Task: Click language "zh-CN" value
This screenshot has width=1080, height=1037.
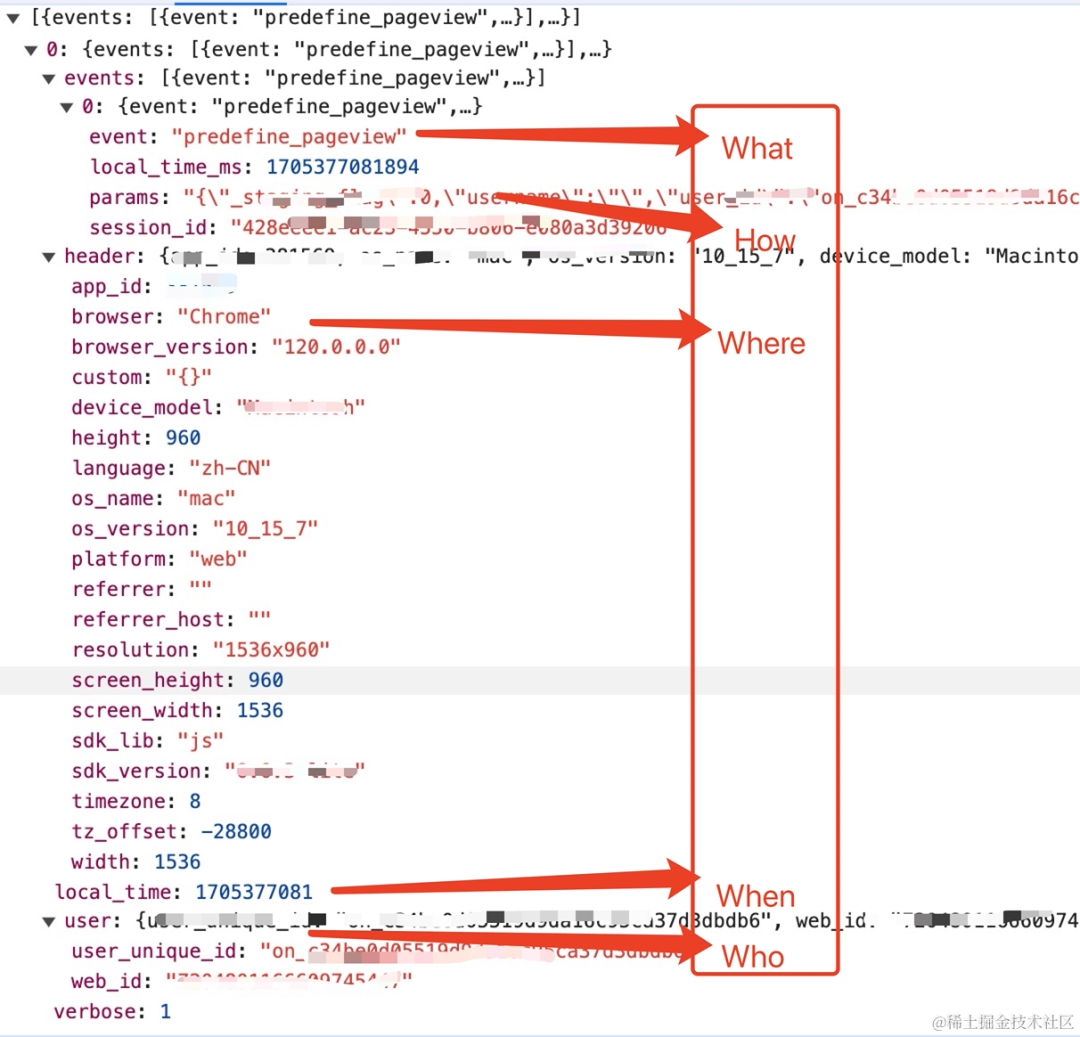Action: (229, 468)
